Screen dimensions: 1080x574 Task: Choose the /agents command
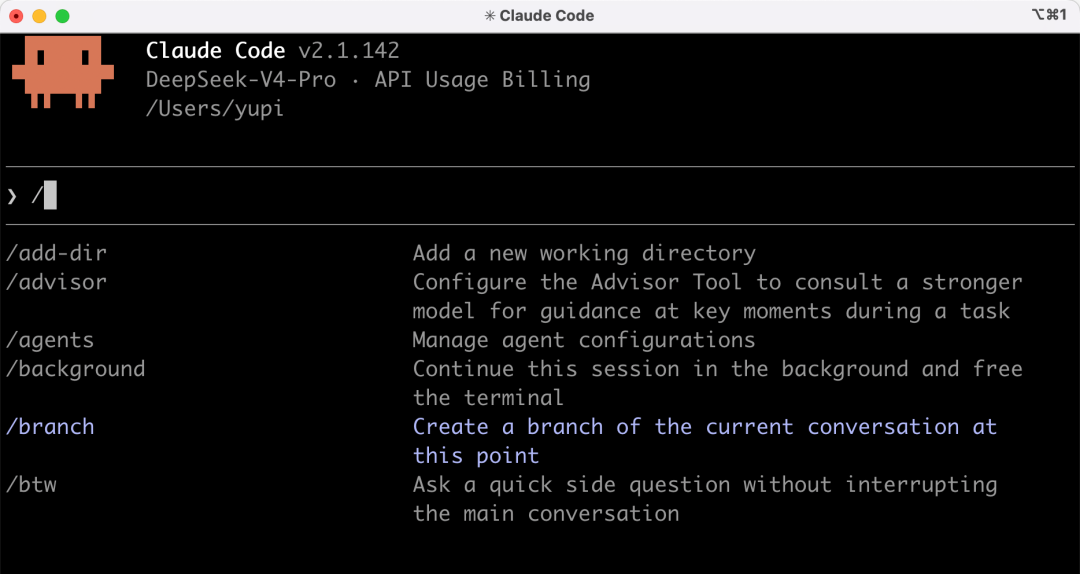(50, 340)
